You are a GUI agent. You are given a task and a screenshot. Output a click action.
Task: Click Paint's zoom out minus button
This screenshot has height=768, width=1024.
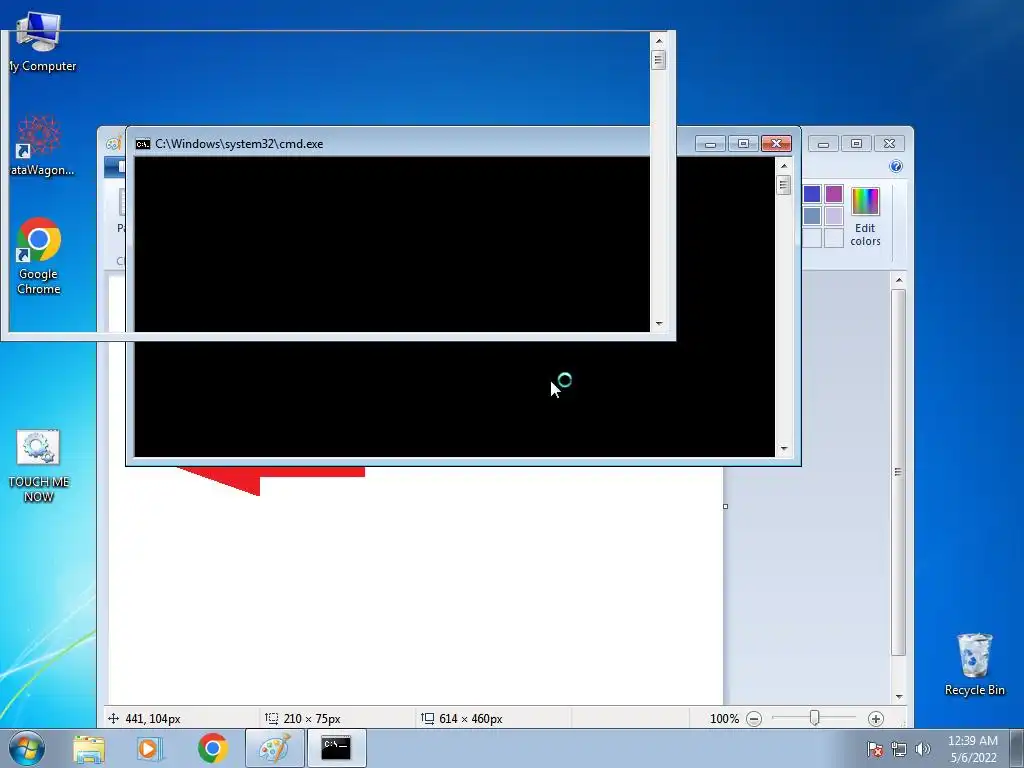pyautogui.click(x=754, y=719)
